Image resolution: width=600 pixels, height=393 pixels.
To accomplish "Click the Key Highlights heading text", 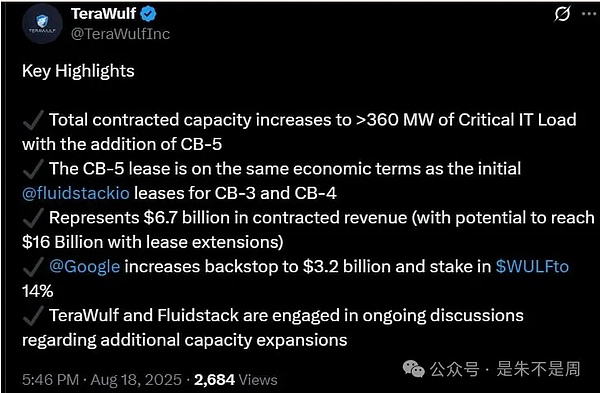I will click(78, 71).
